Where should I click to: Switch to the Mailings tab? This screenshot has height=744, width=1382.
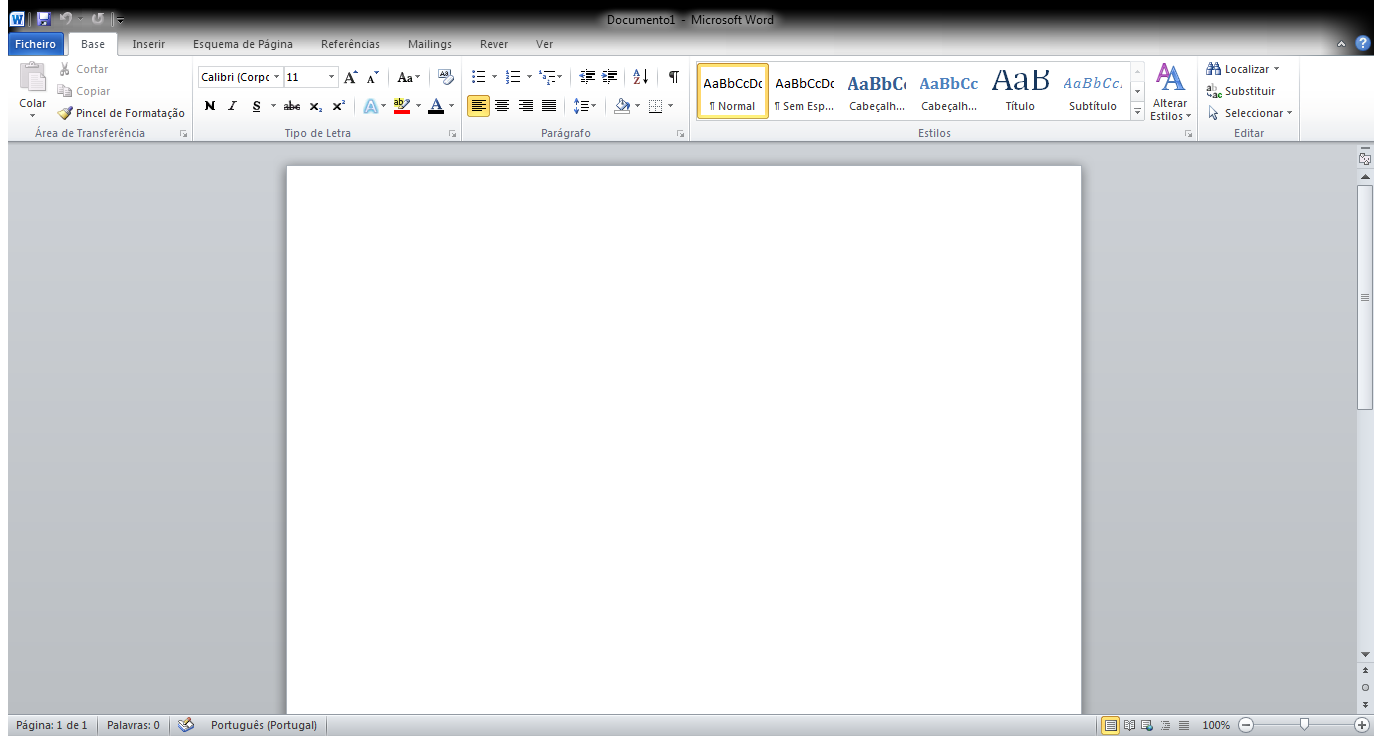430,44
